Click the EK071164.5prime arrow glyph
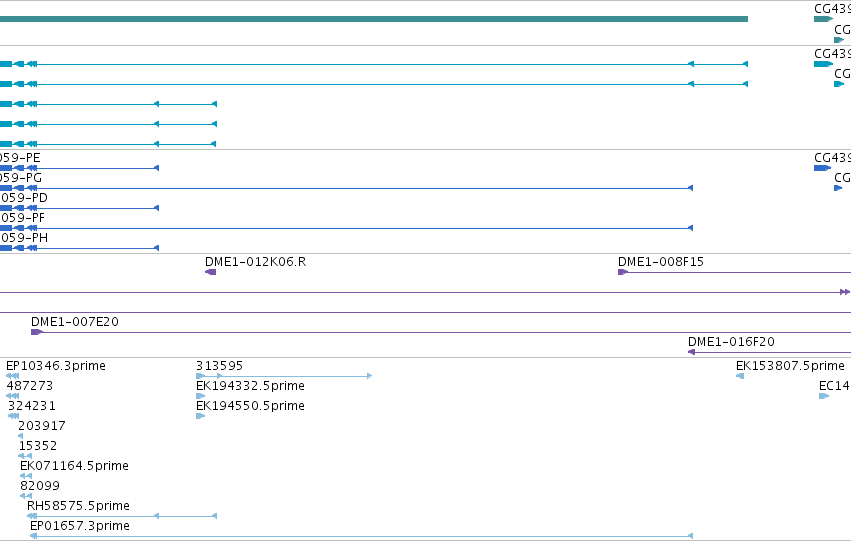This screenshot has width=851, height=541. tap(26, 476)
